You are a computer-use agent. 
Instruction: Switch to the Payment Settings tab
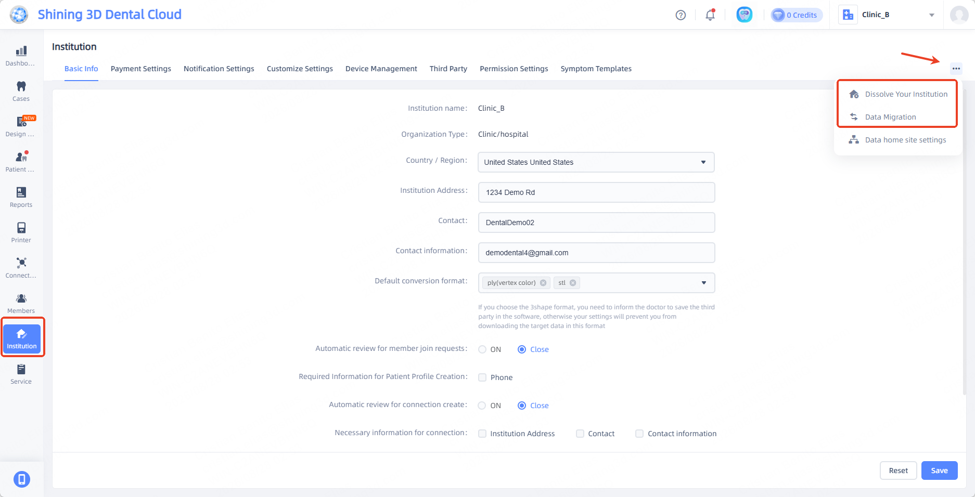click(x=141, y=68)
